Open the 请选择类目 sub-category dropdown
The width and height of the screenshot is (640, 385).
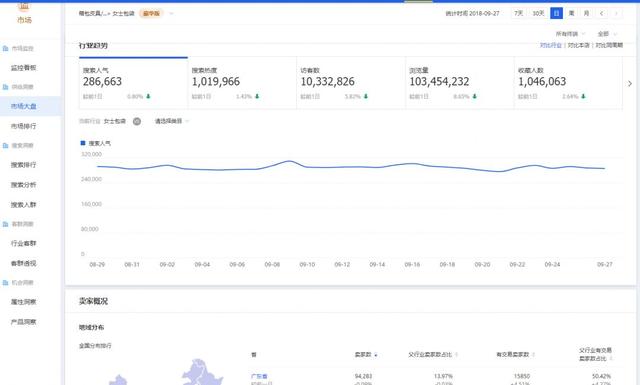point(172,121)
